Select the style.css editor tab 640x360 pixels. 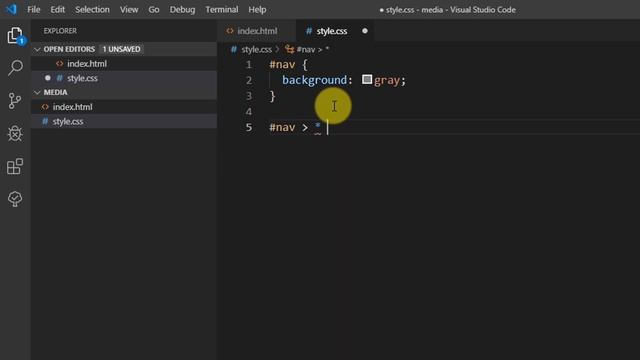[x=336, y=31]
